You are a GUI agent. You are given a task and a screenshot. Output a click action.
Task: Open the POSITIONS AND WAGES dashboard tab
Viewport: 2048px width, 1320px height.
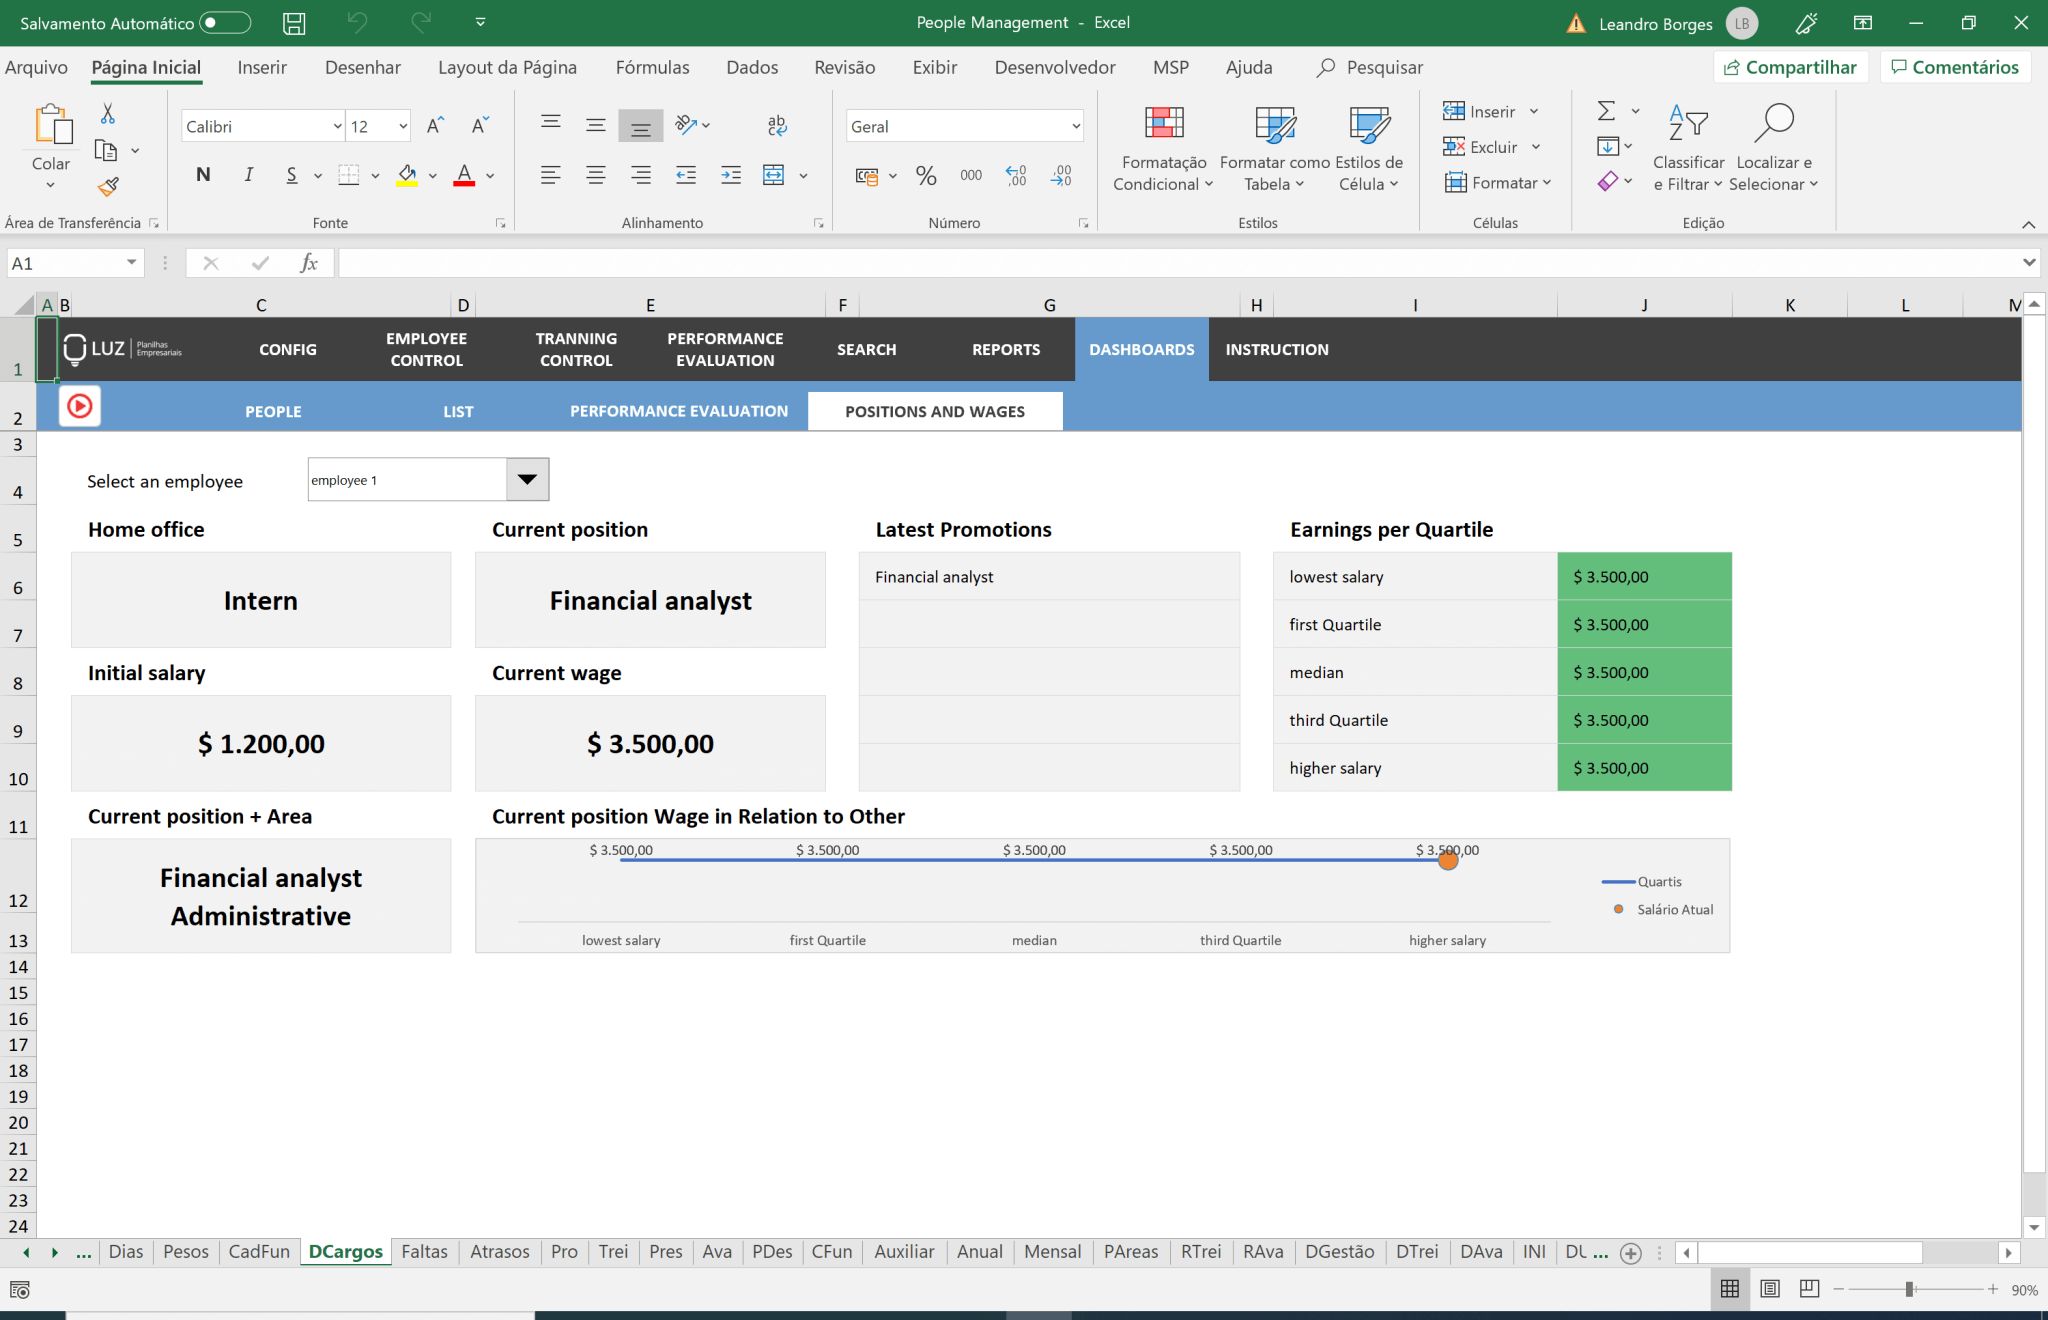tap(935, 411)
